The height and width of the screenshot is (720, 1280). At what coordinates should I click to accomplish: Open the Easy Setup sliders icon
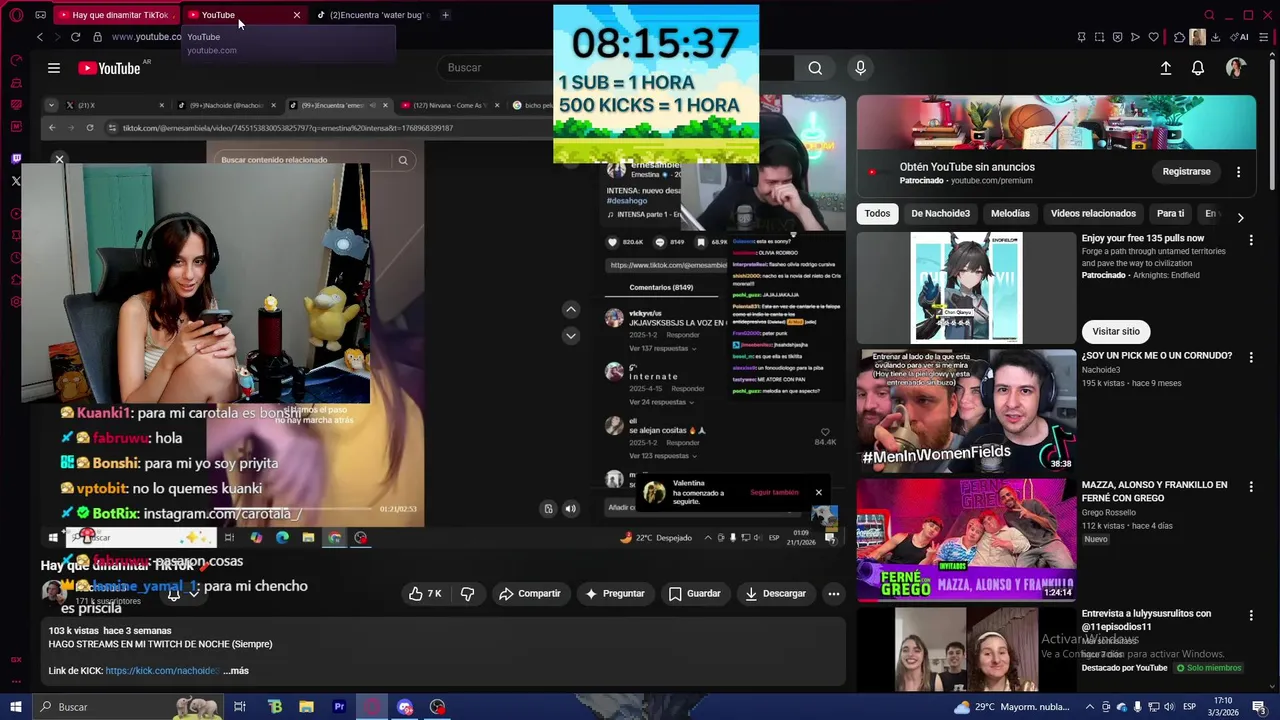tap(1265, 37)
